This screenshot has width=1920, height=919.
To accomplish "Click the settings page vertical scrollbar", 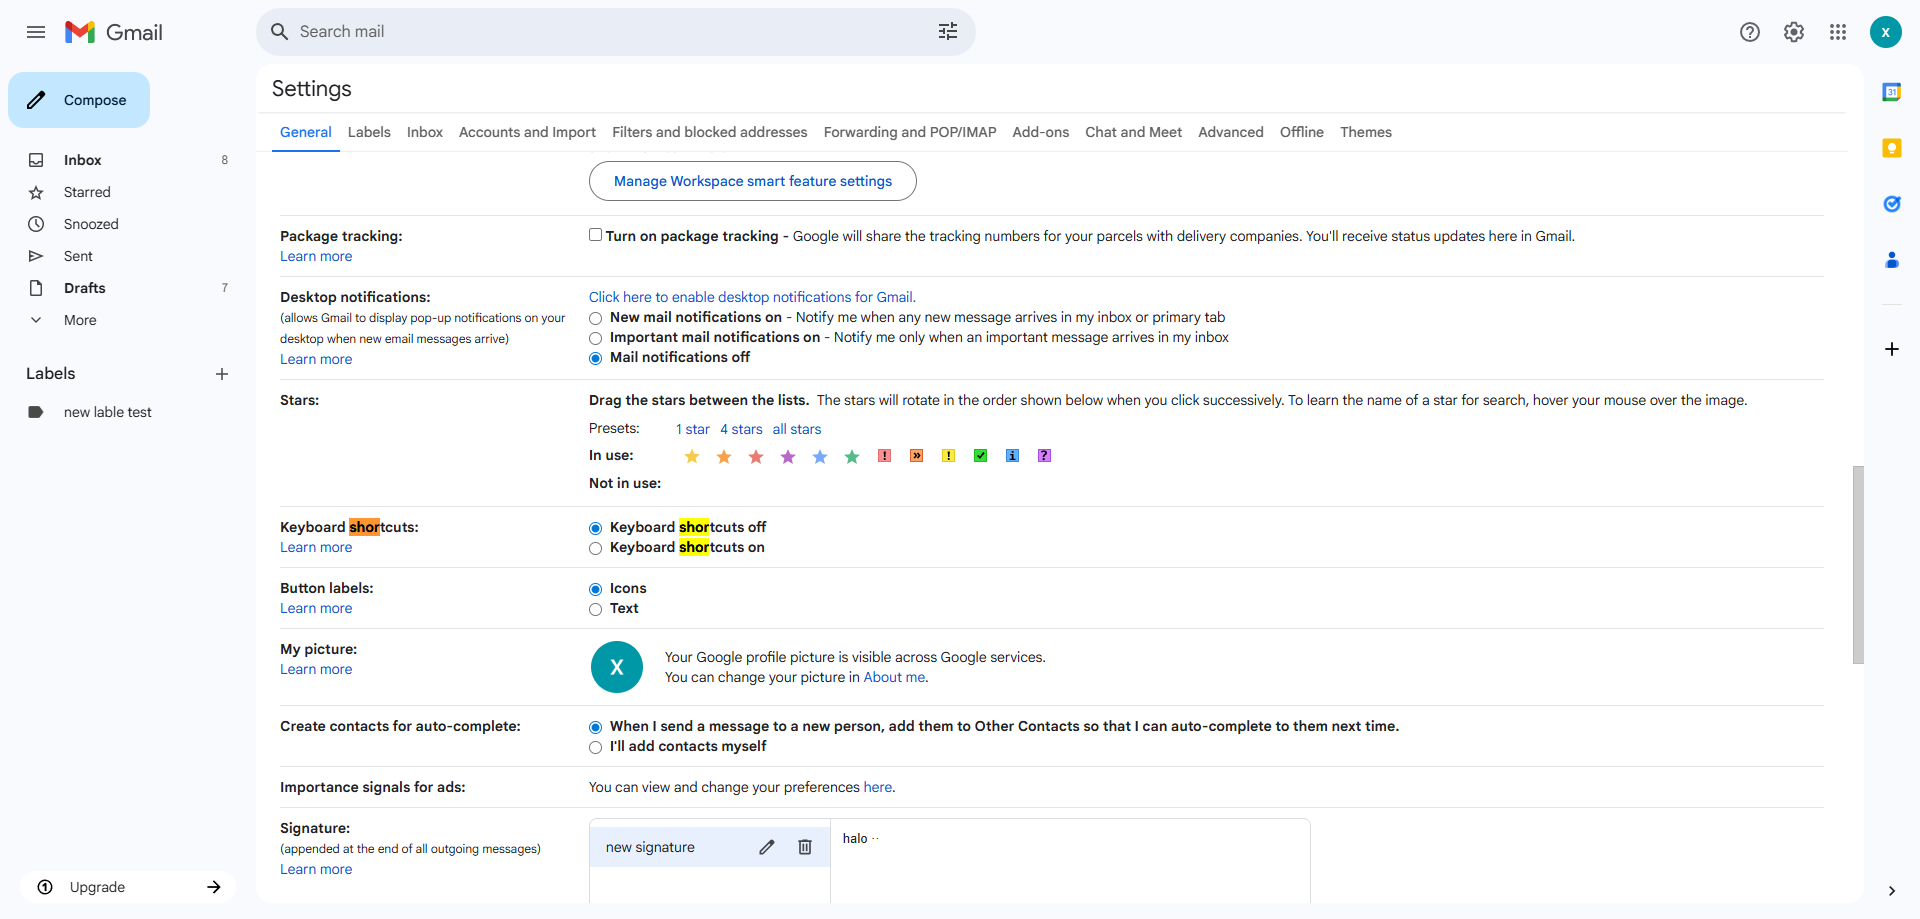I will (1858, 564).
